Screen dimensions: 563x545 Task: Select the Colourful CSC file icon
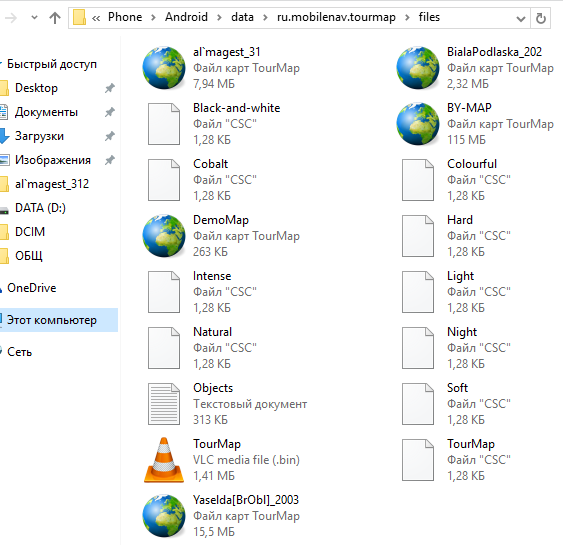[x=418, y=180]
